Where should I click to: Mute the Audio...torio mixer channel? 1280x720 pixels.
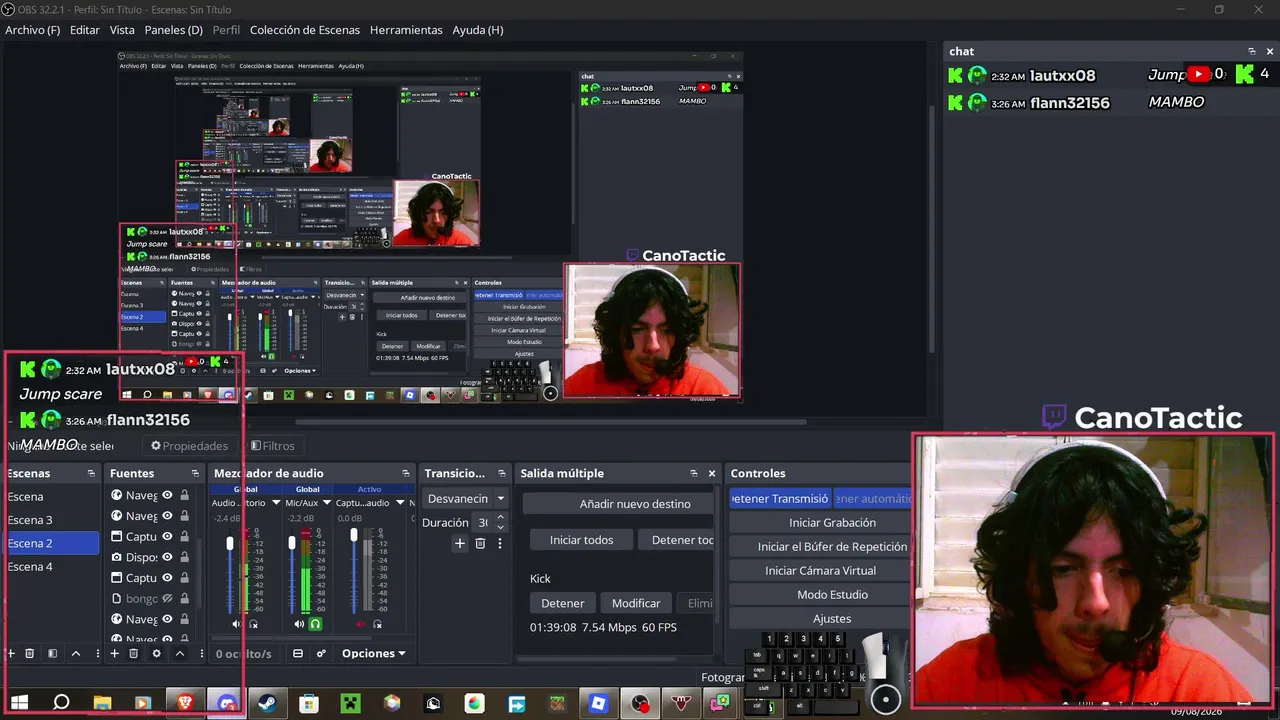pyautogui.click(x=237, y=624)
